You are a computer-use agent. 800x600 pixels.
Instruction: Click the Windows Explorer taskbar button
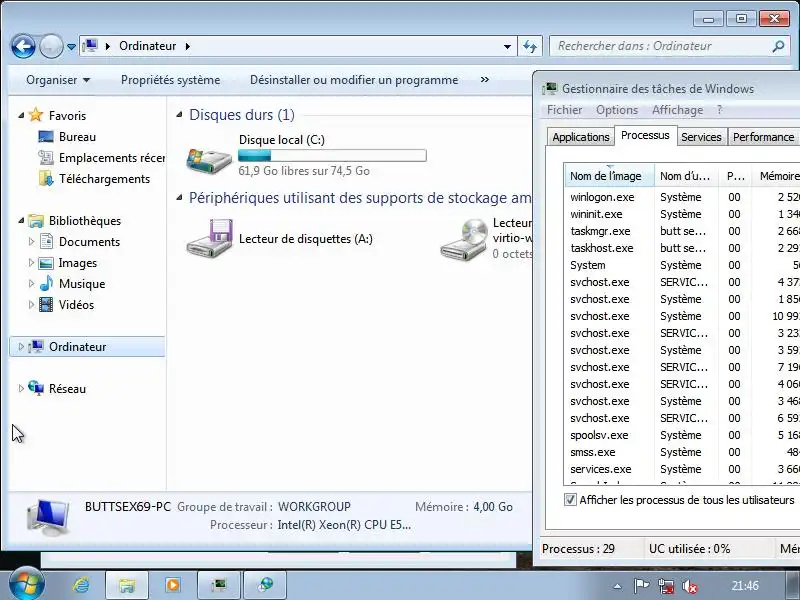(x=127, y=585)
